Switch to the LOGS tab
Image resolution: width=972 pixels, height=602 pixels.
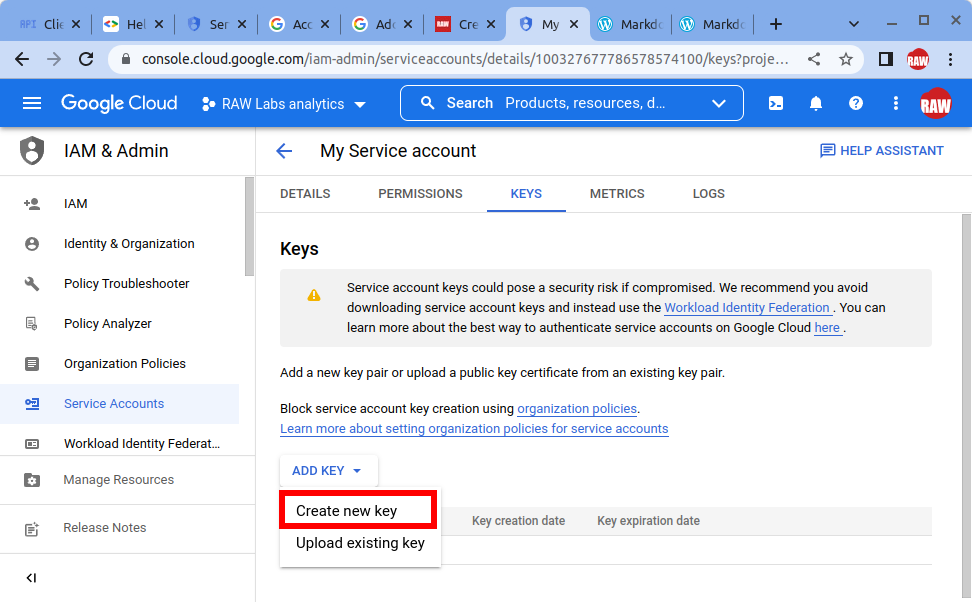[x=709, y=193]
